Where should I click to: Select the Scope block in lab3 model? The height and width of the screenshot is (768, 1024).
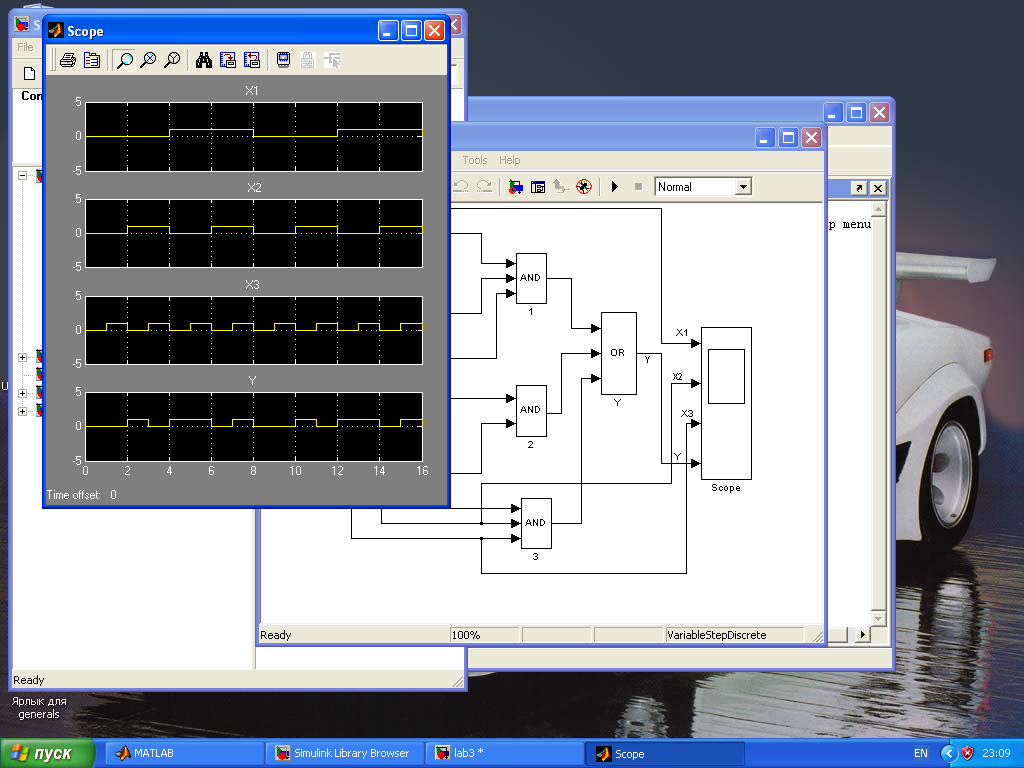click(x=726, y=404)
